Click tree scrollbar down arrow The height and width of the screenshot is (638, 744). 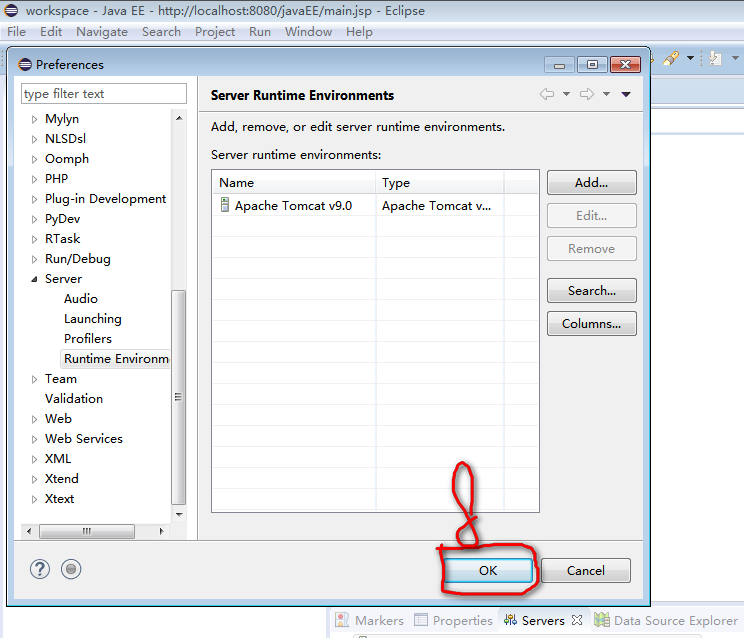pyautogui.click(x=179, y=514)
